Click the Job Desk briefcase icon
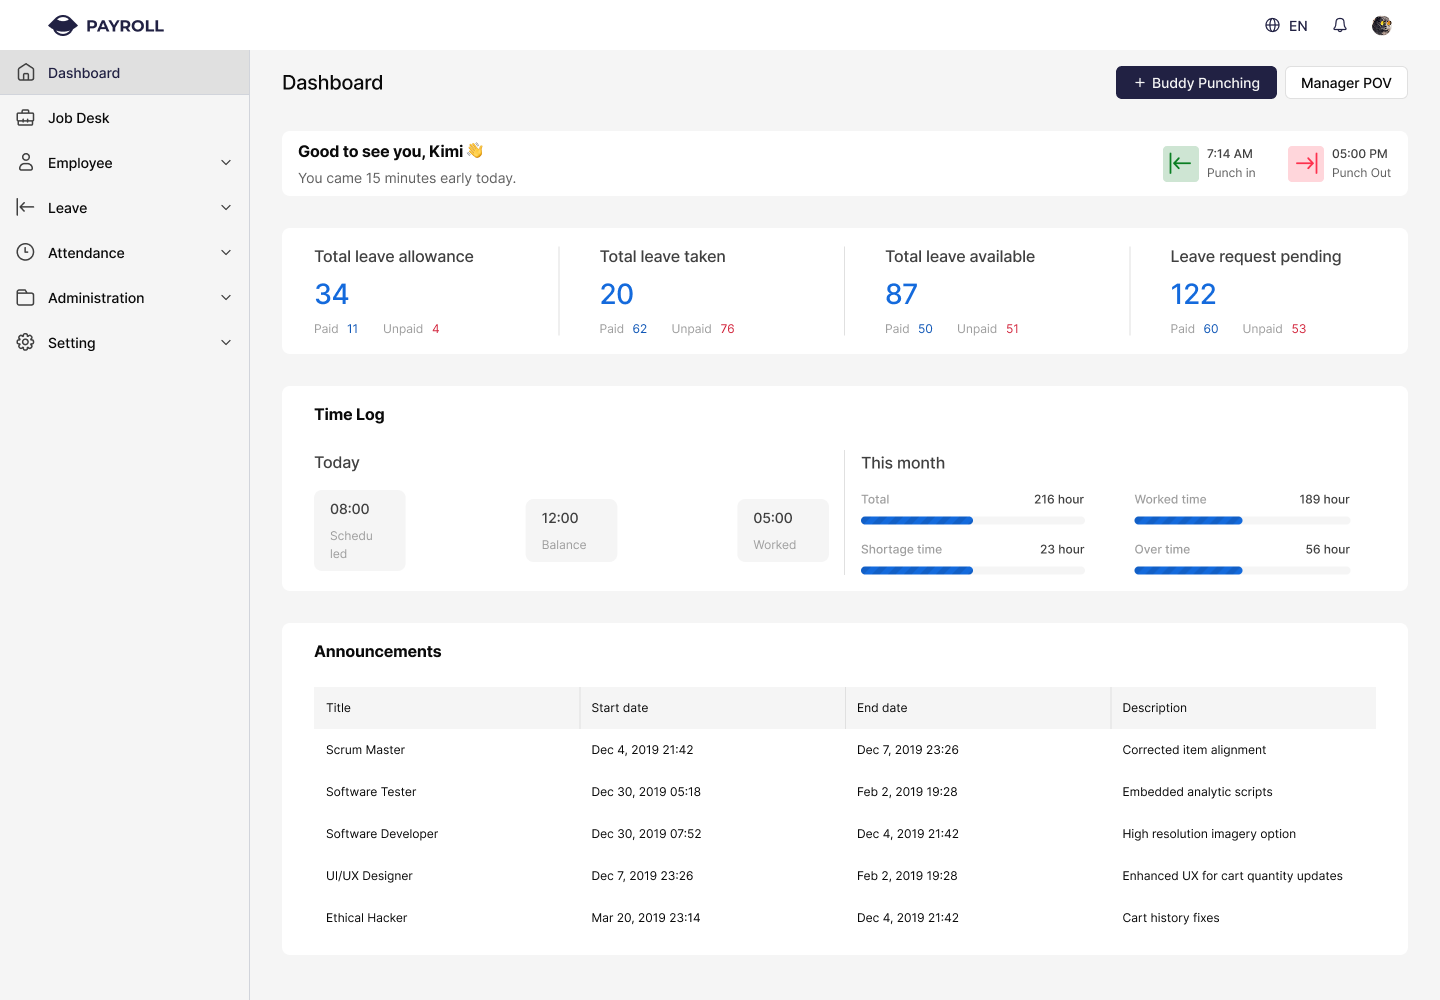This screenshot has height=1000, width=1440. [25, 117]
